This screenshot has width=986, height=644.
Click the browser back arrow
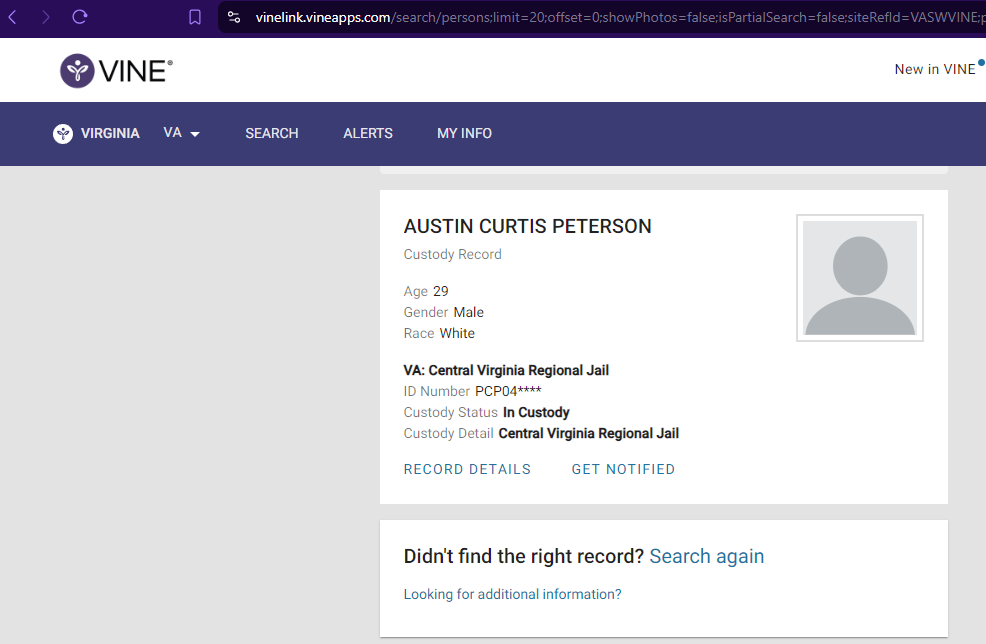[12, 17]
